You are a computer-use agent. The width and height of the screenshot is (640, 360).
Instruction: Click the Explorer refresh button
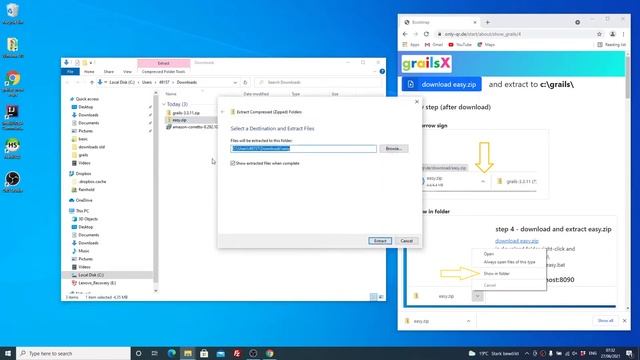coord(245,82)
